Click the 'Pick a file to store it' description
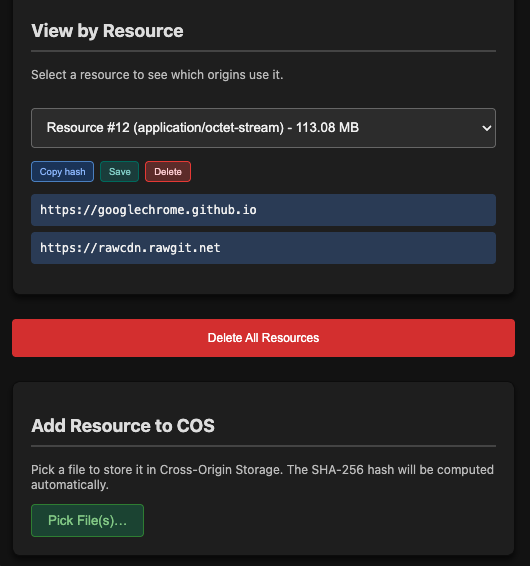530x566 pixels. (x=262, y=477)
